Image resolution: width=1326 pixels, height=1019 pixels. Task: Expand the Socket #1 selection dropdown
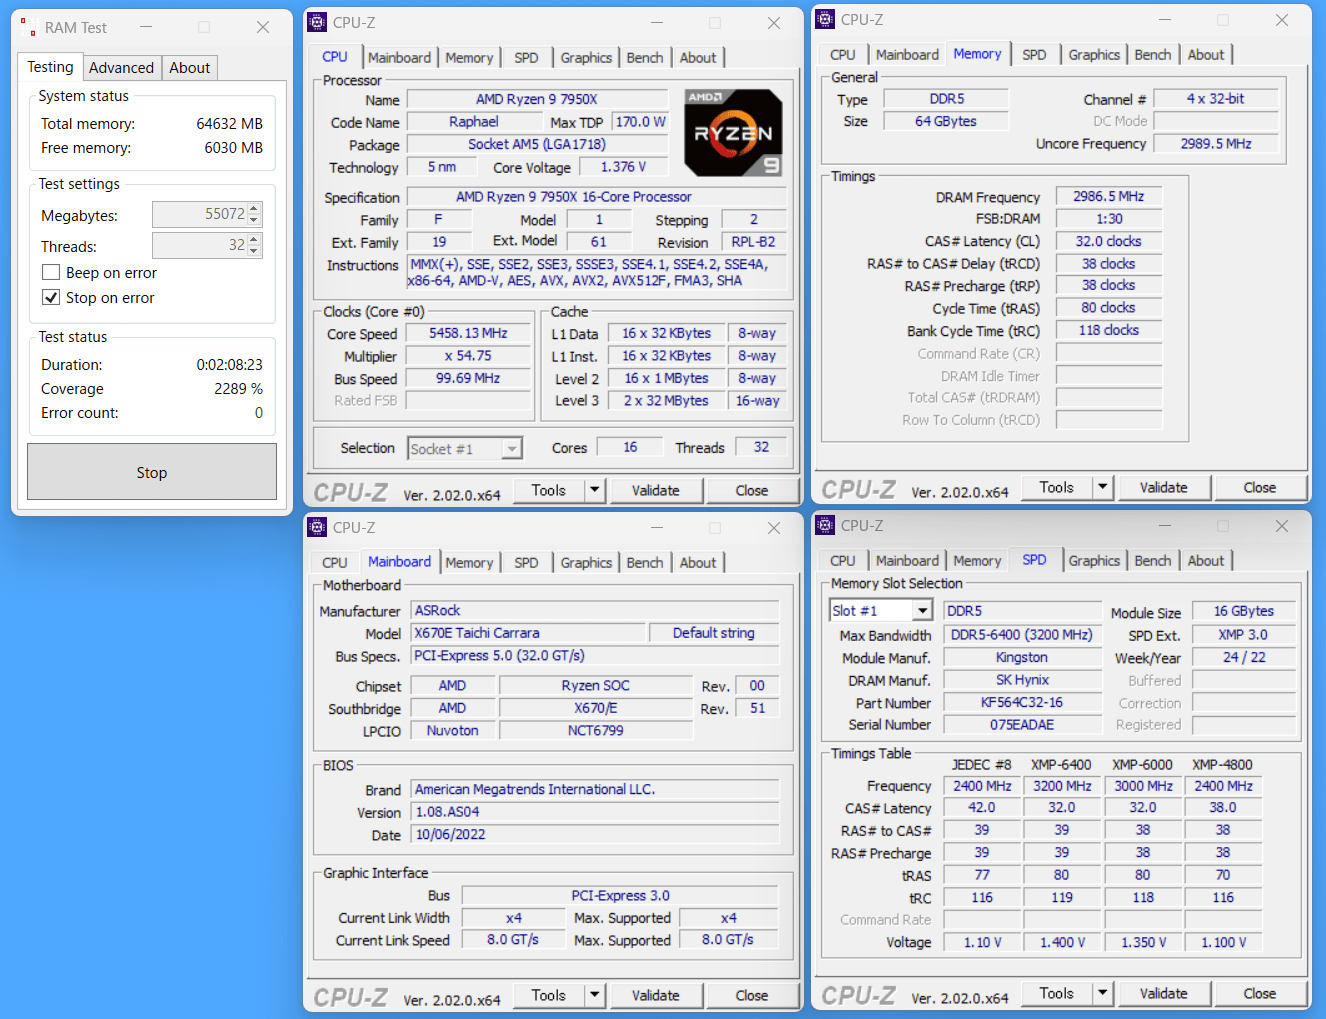511,449
